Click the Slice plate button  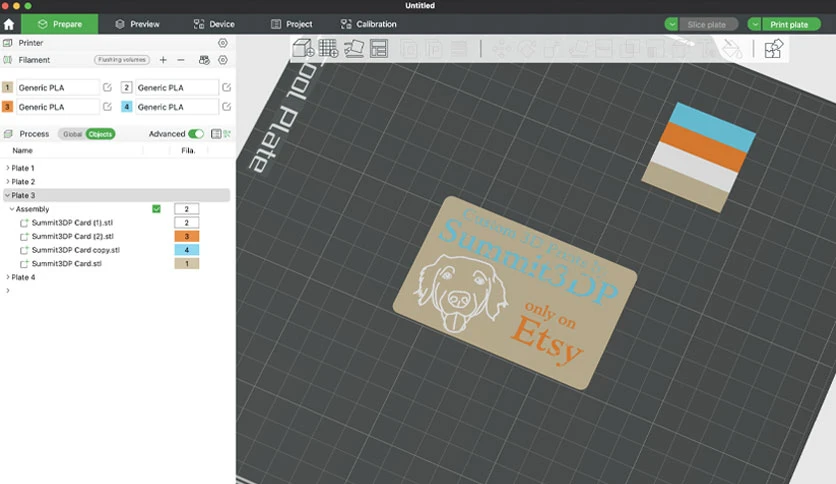pyautogui.click(x=708, y=25)
